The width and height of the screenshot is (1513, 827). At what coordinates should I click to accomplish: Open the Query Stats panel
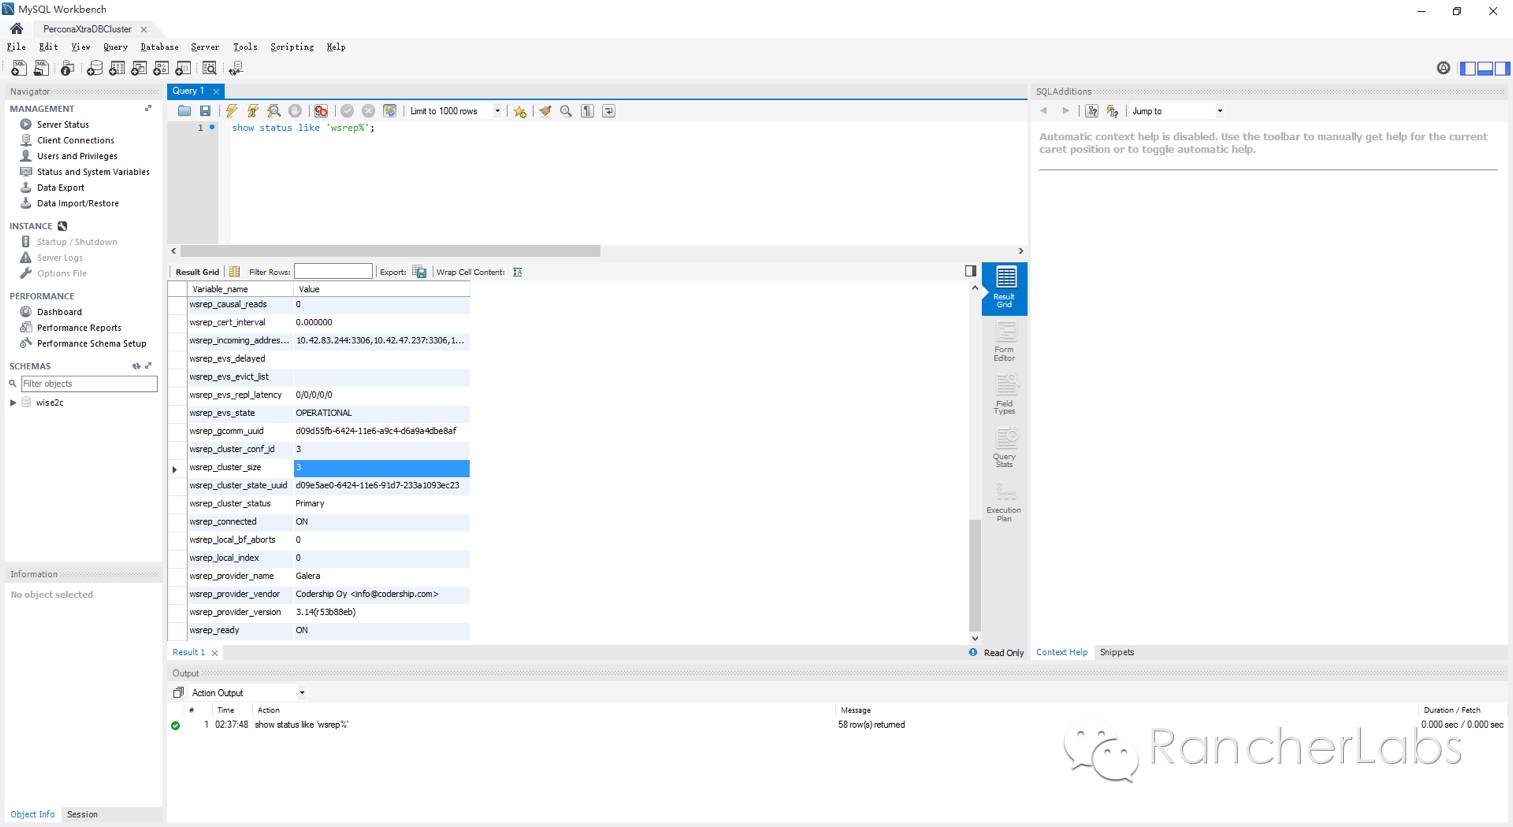1004,448
